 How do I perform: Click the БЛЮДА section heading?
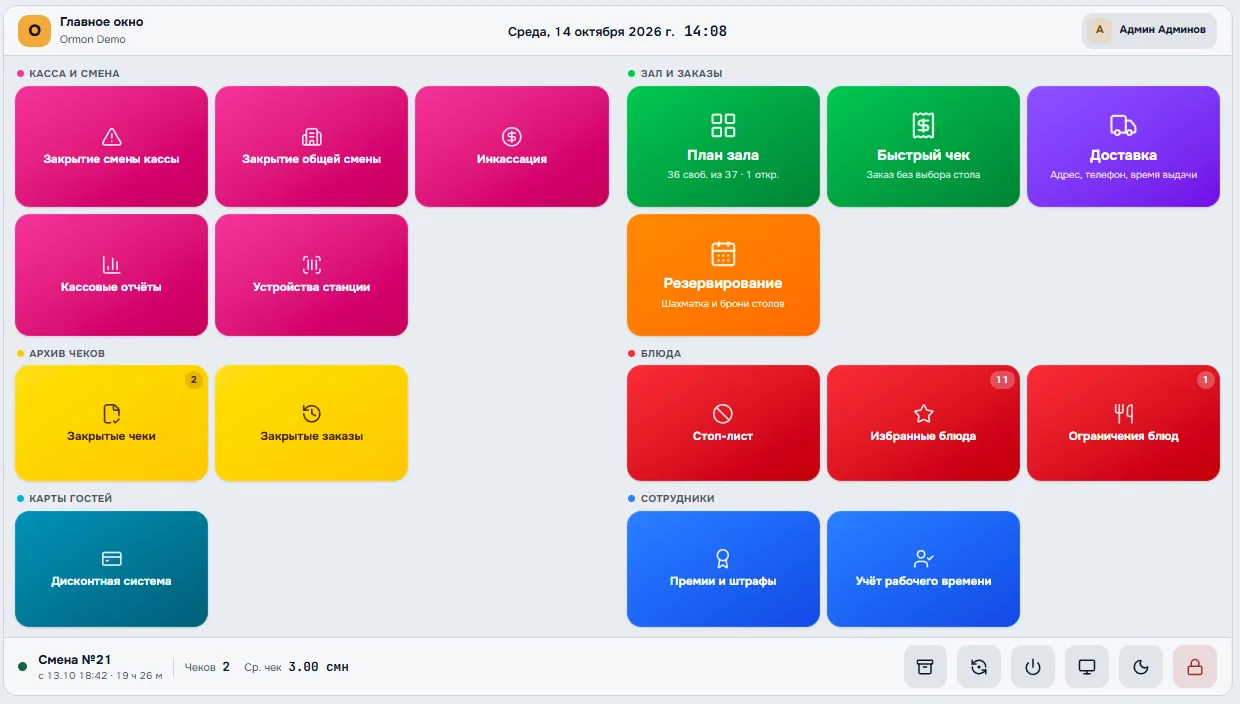[x=661, y=353]
